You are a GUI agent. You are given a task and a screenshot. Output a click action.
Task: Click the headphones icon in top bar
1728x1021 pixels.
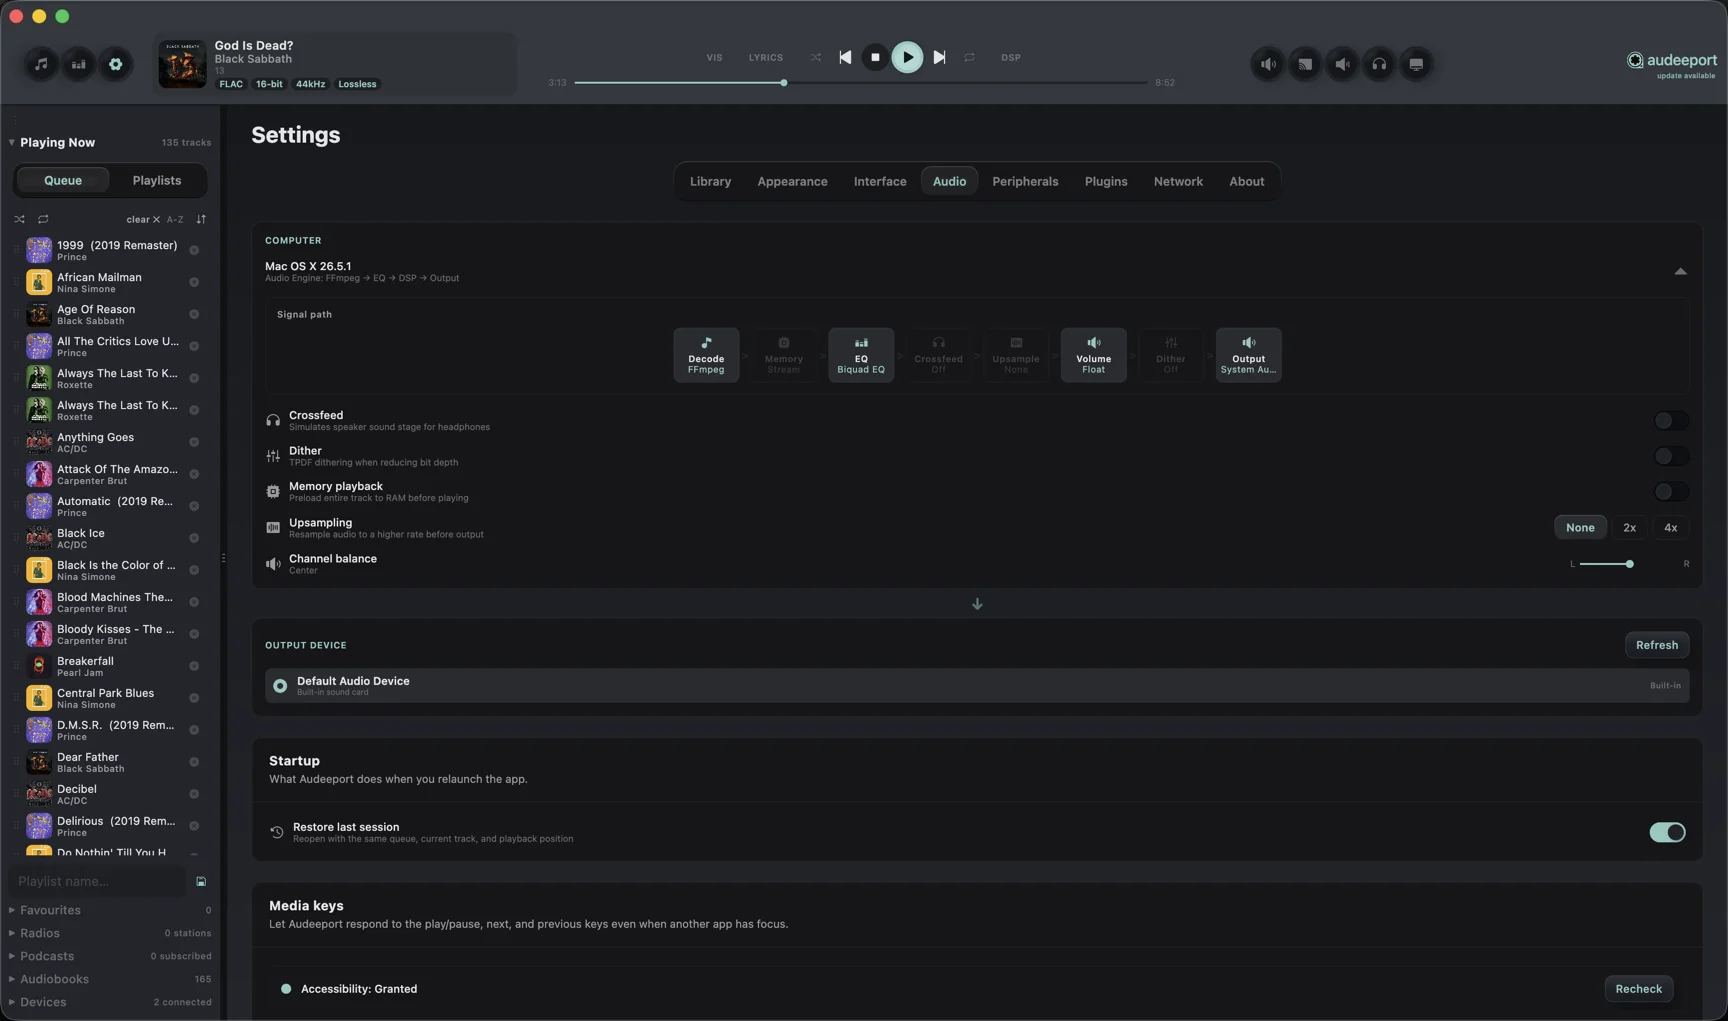[1379, 64]
